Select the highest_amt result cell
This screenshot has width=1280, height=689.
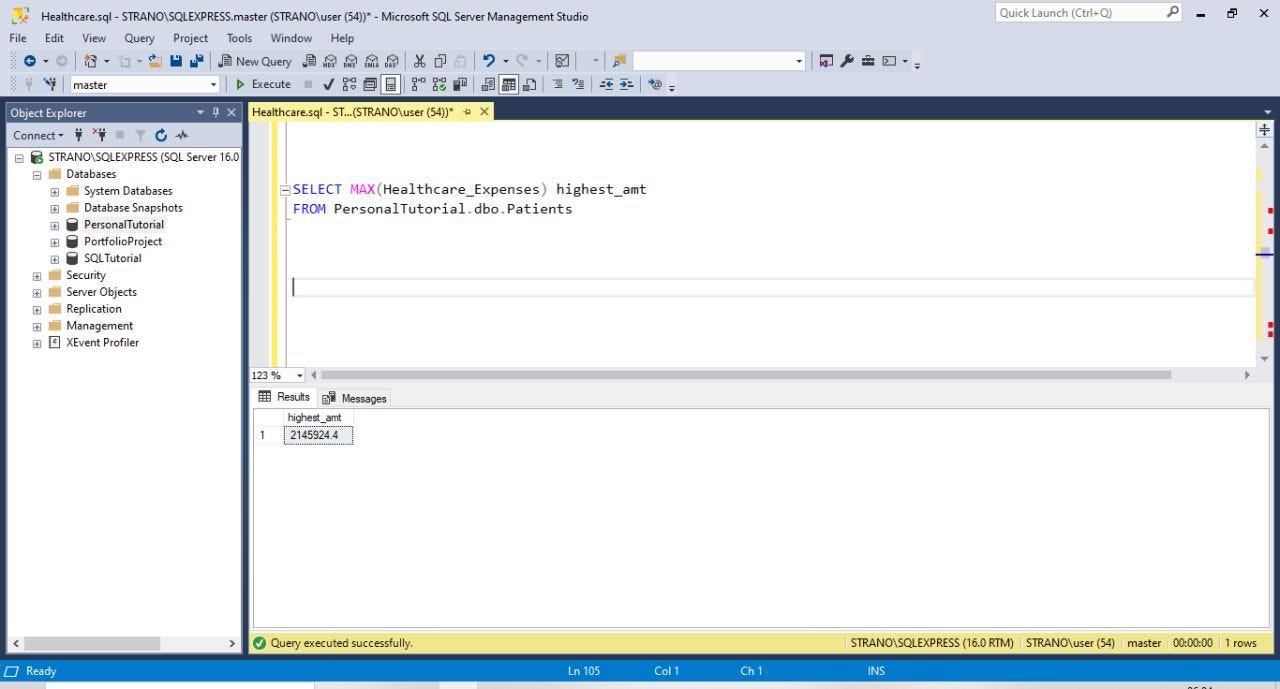pos(317,435)
